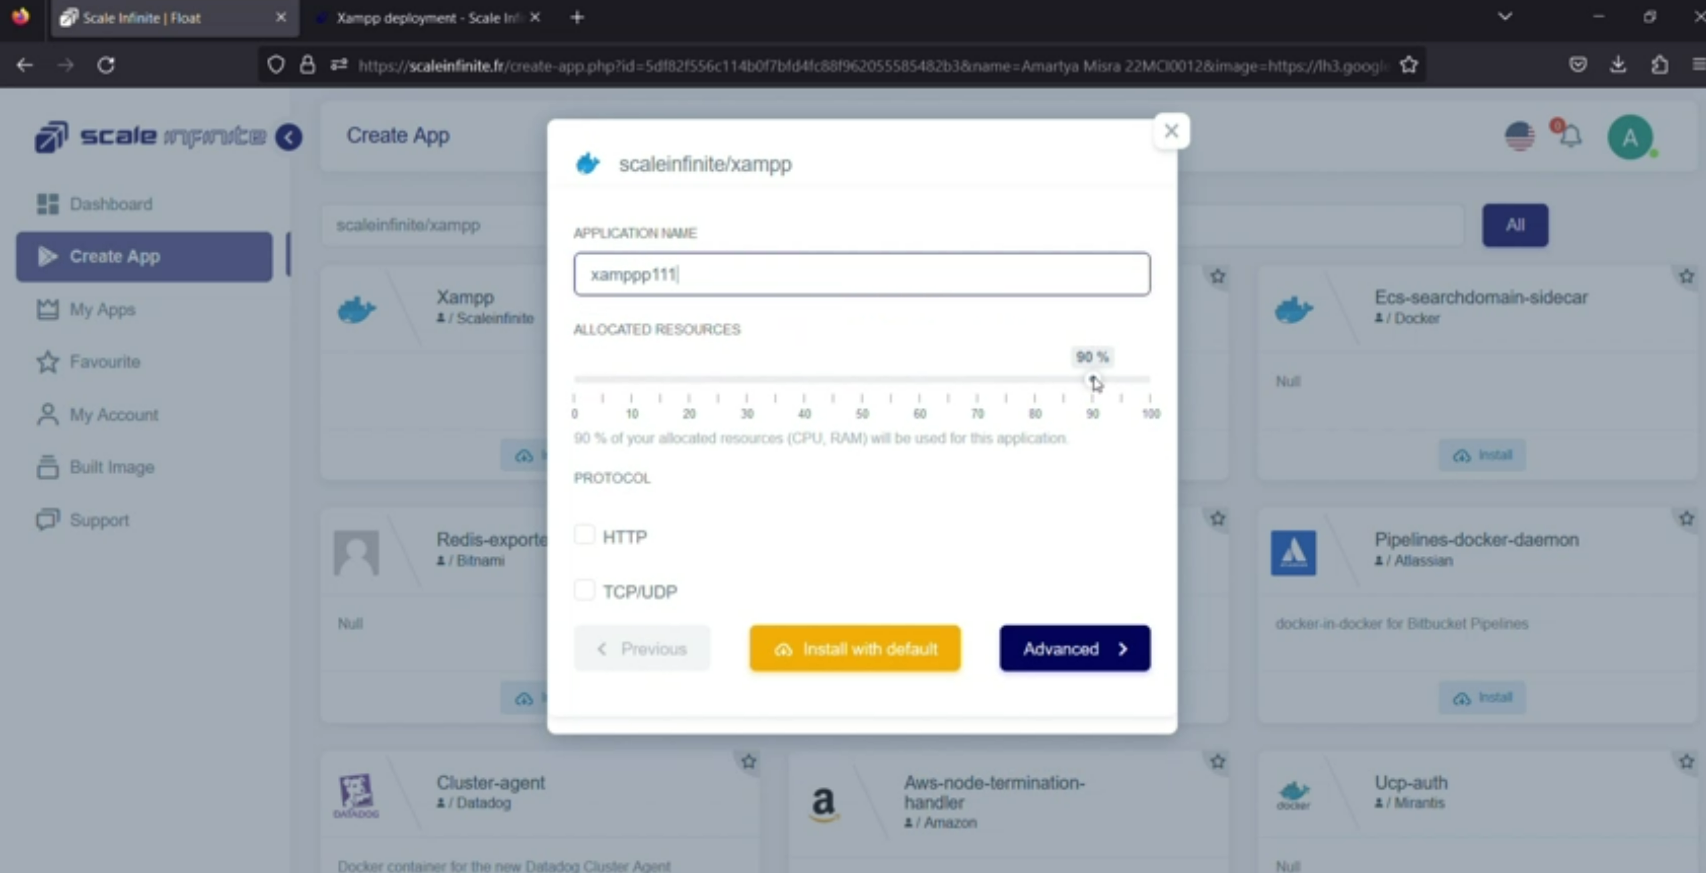This screenshot has width=1706, height=873.
Task: Click the Built Image icon
Action: (x=47, y=467)
